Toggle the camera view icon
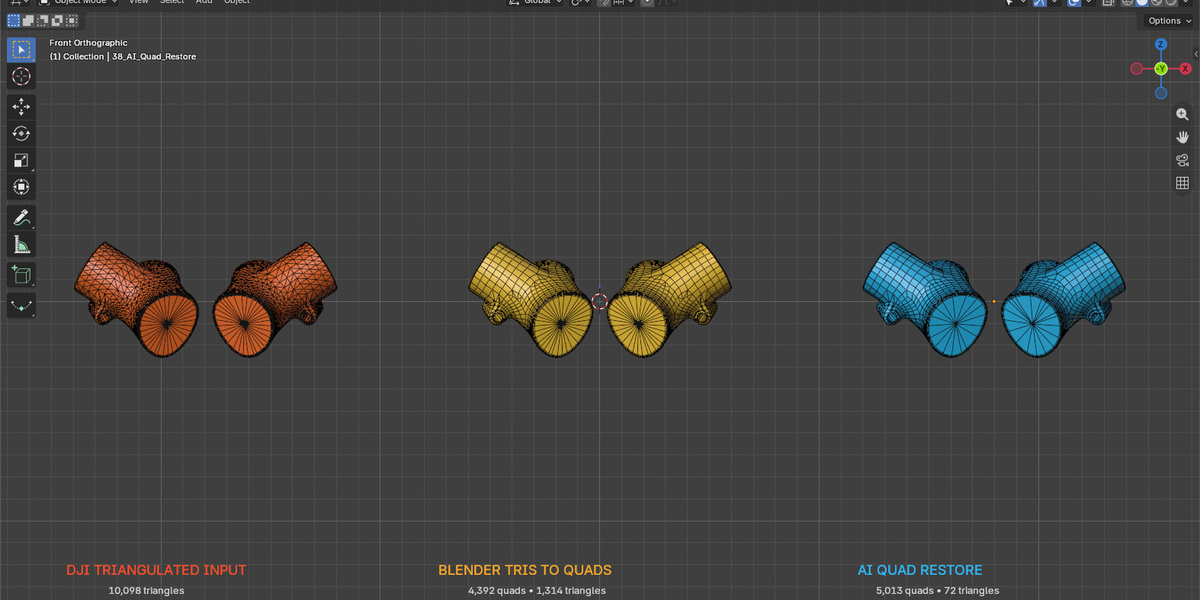 tap(1182, 160)
